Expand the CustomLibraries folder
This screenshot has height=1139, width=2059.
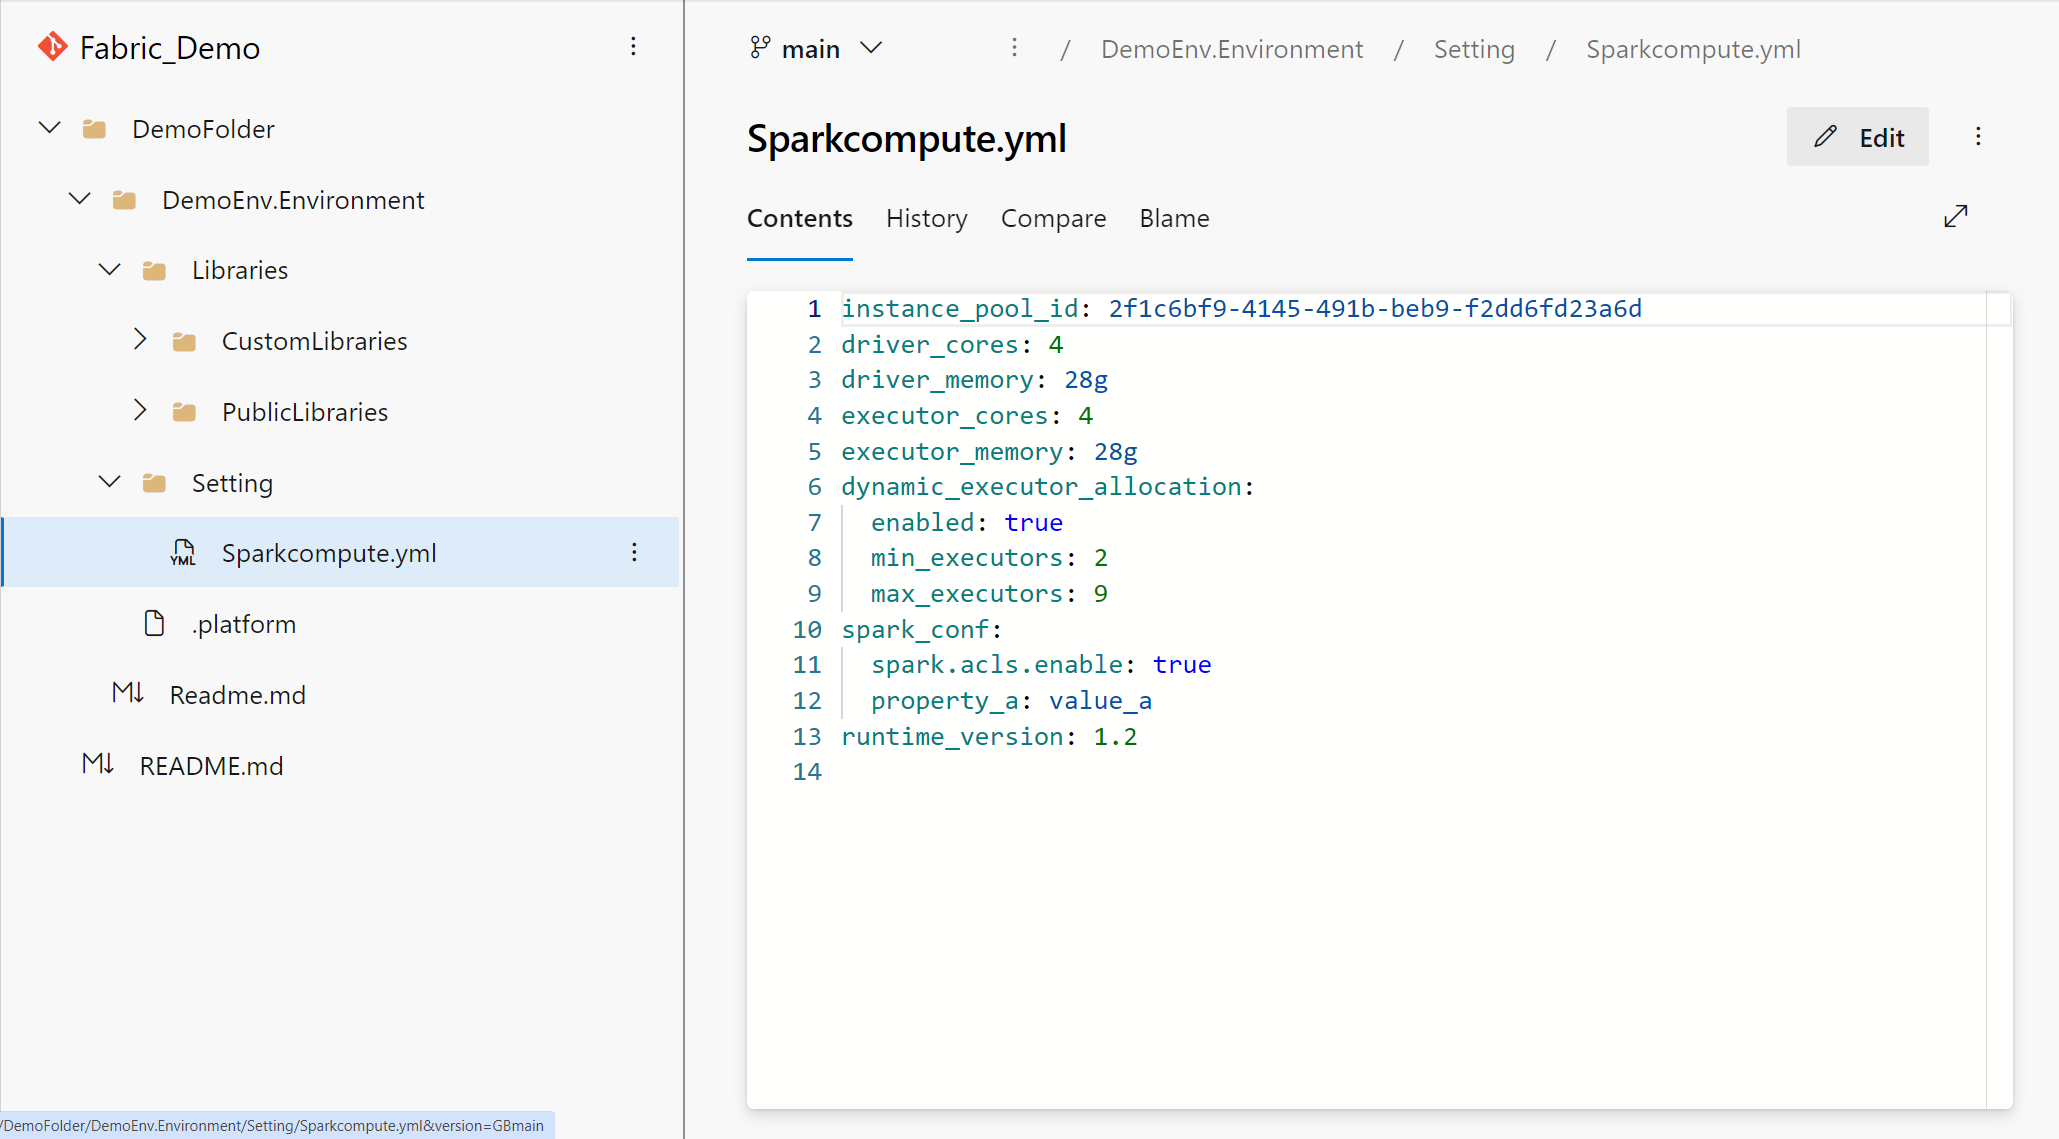140,341
